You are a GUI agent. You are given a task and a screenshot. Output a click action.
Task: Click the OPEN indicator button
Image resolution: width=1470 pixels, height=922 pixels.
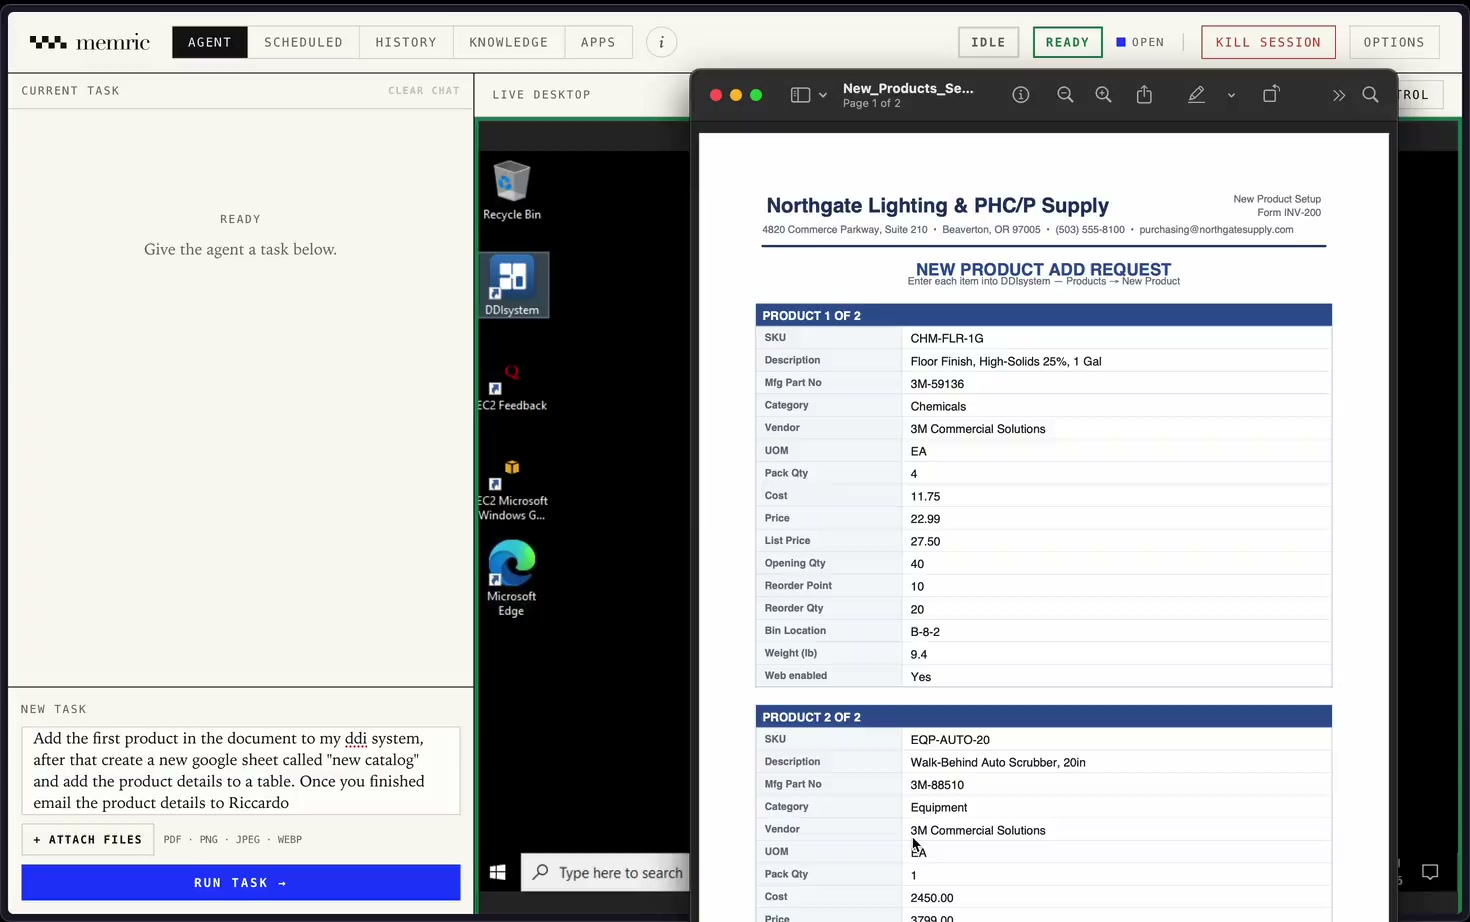coord(1140,42)
